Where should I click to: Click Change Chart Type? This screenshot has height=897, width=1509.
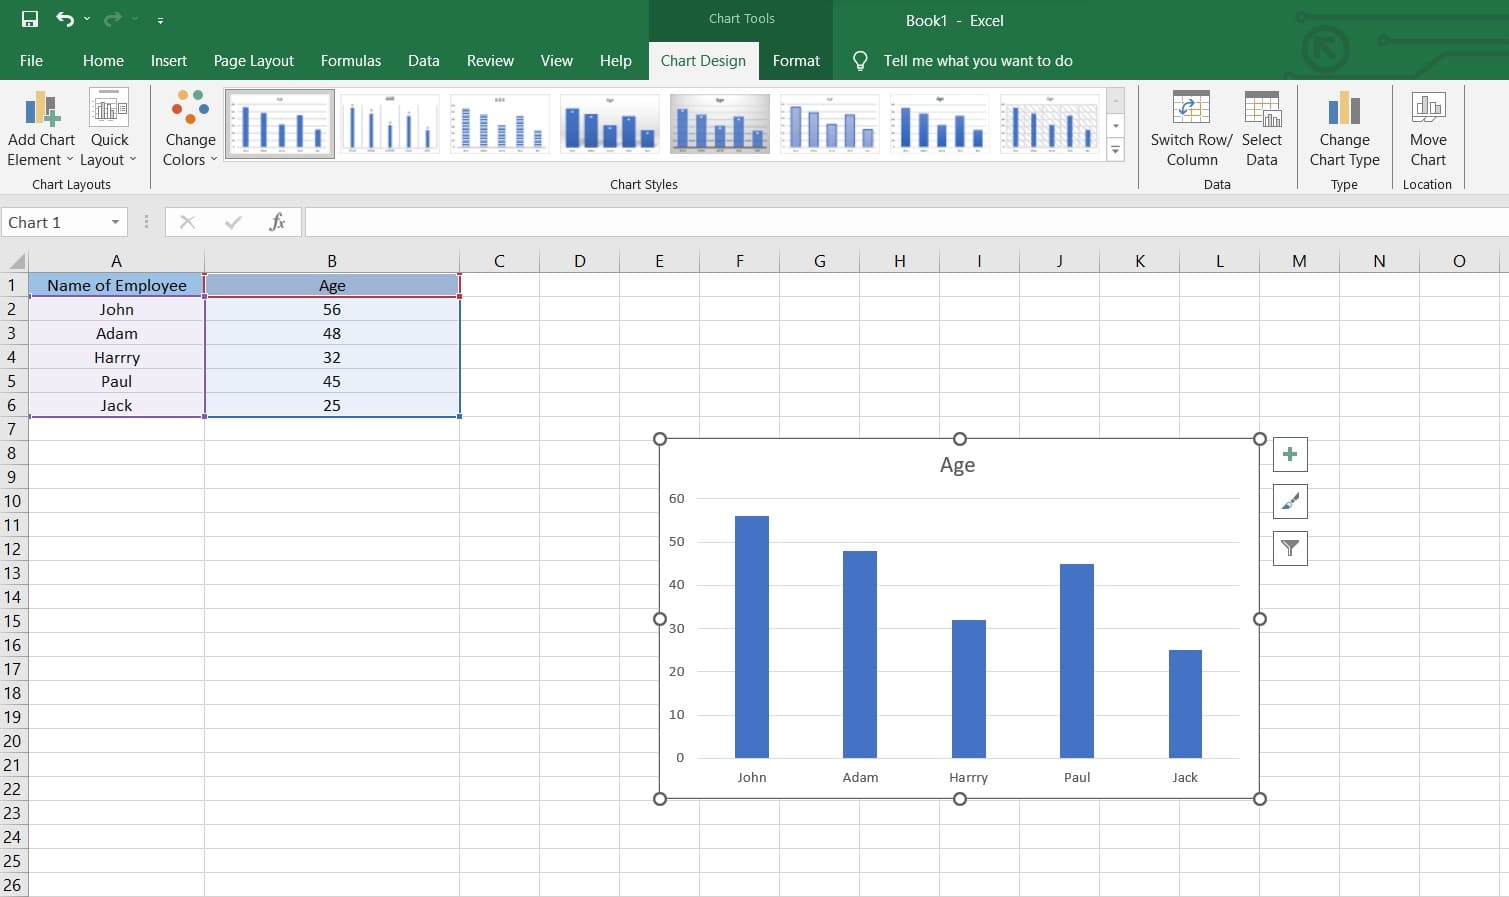pos(1344,128)
